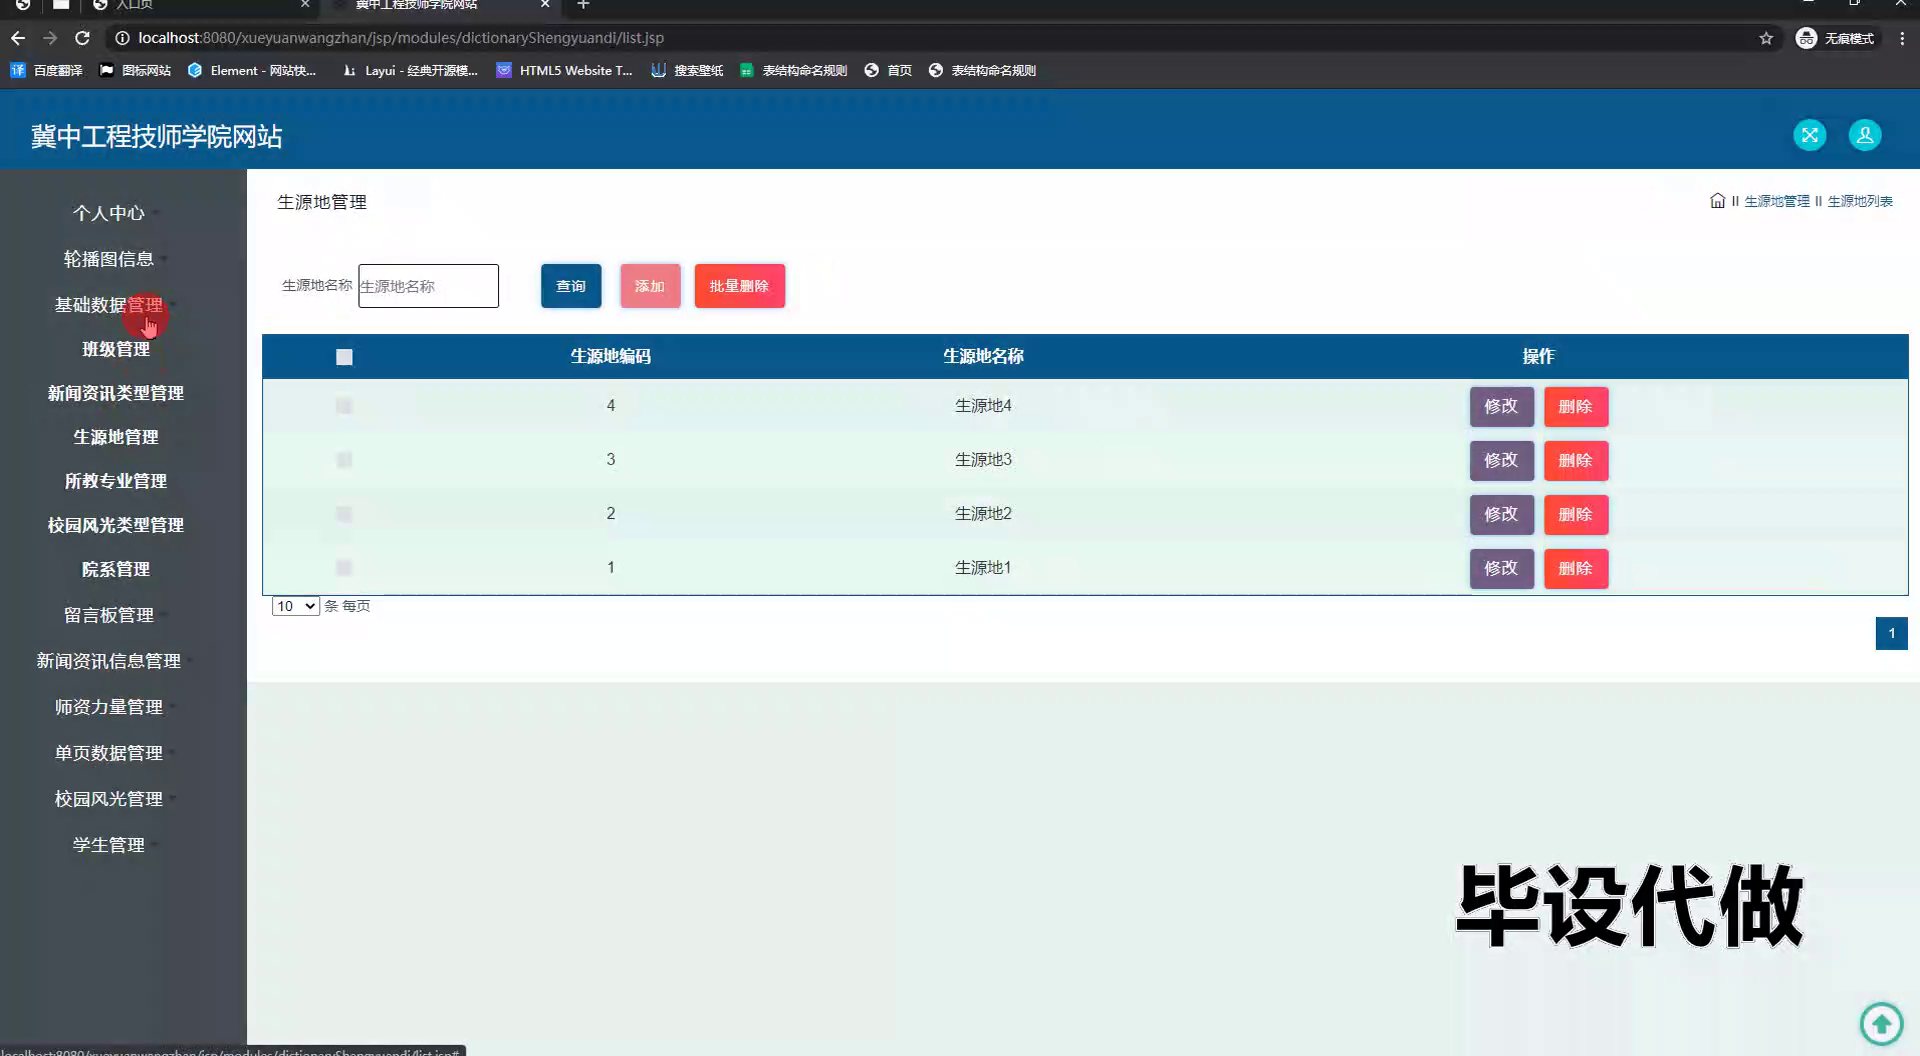Open 校园风光类型管理 submenu item

pyautogui.click(x=116, y=525)
